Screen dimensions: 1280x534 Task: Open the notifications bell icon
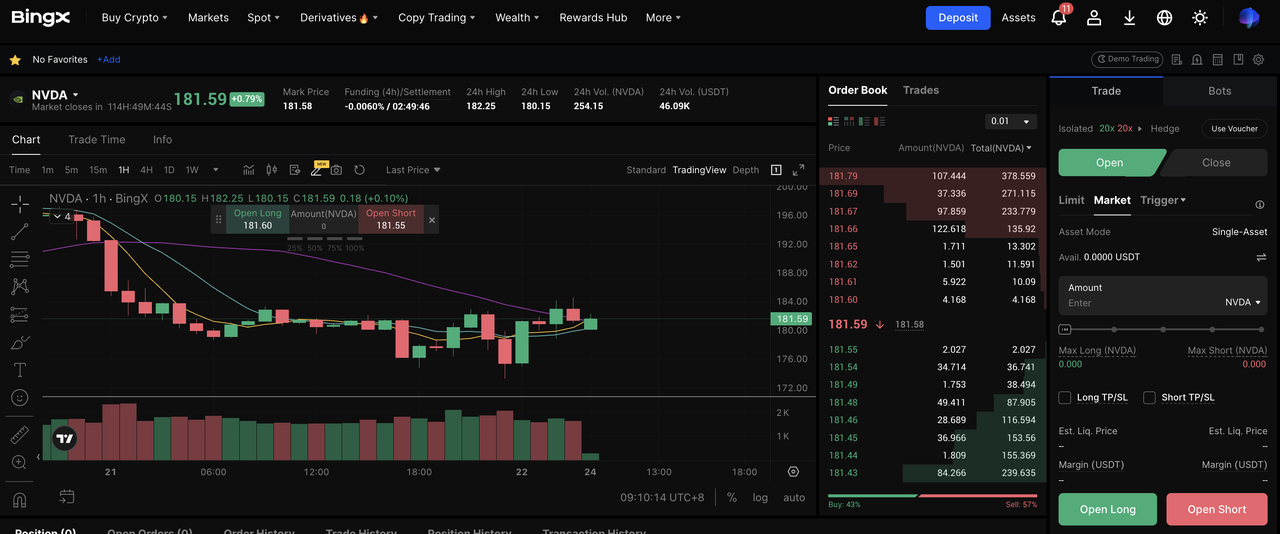[x=1058, y=18]
